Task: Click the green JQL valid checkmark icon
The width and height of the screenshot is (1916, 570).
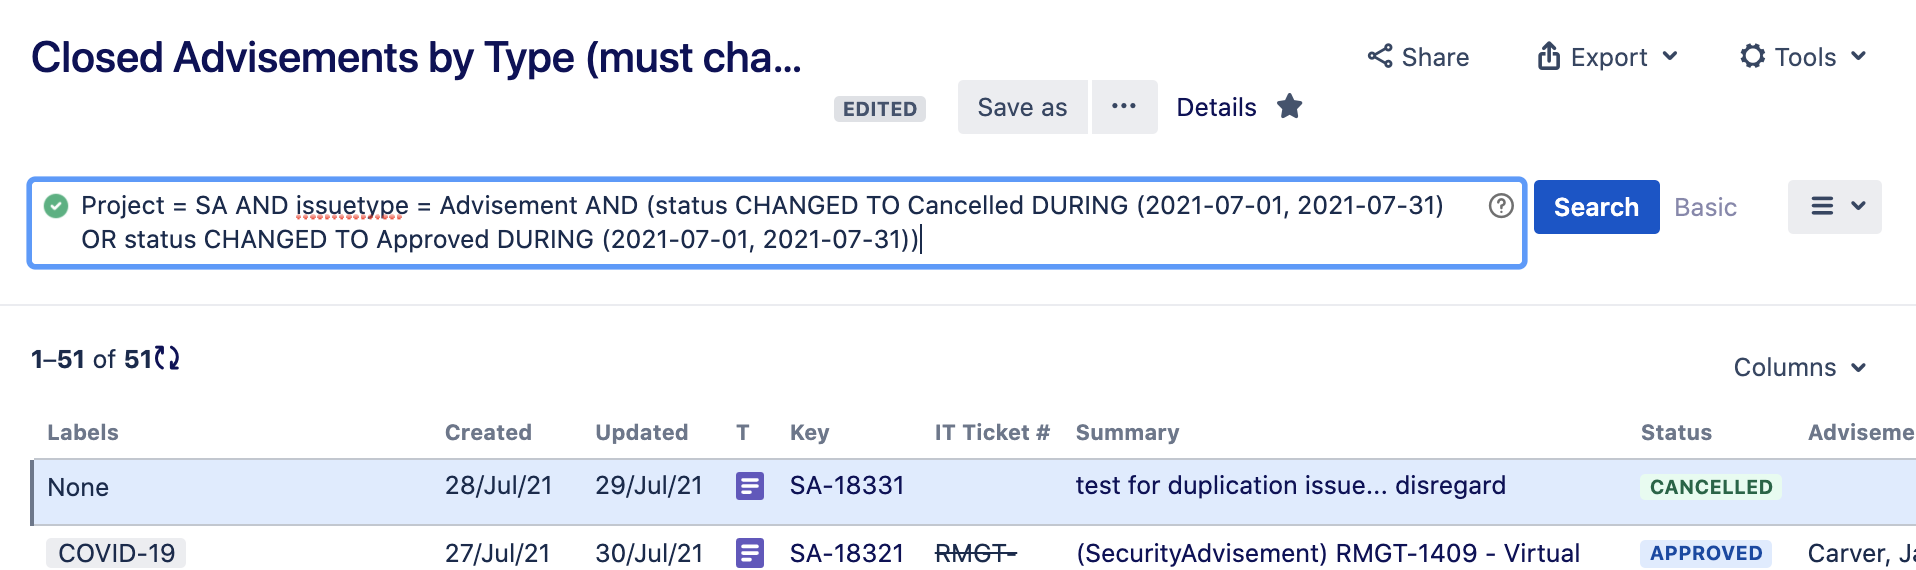Action: point(56,206)
